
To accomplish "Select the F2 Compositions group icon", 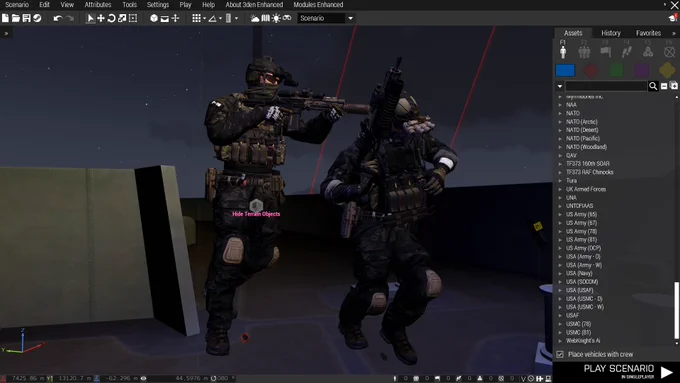I will 584,52.
